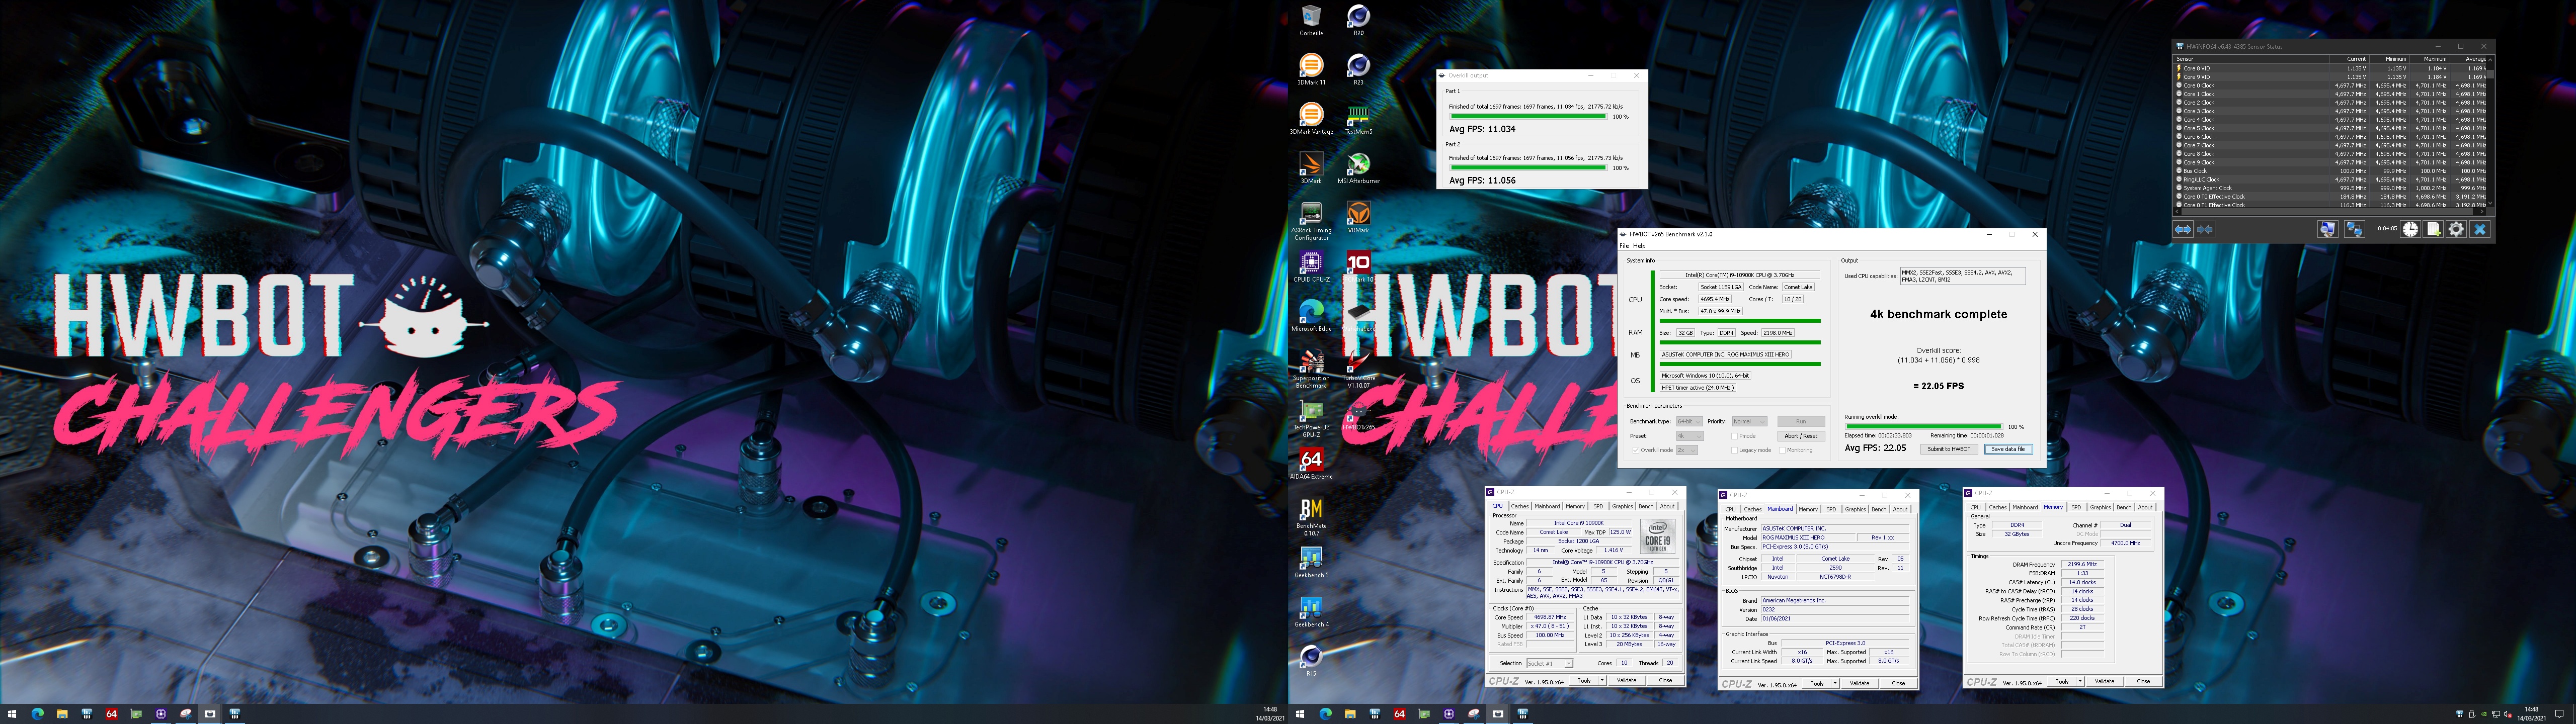Click the Part 2 progress bar in Overkill output

tap(1528, 168)
